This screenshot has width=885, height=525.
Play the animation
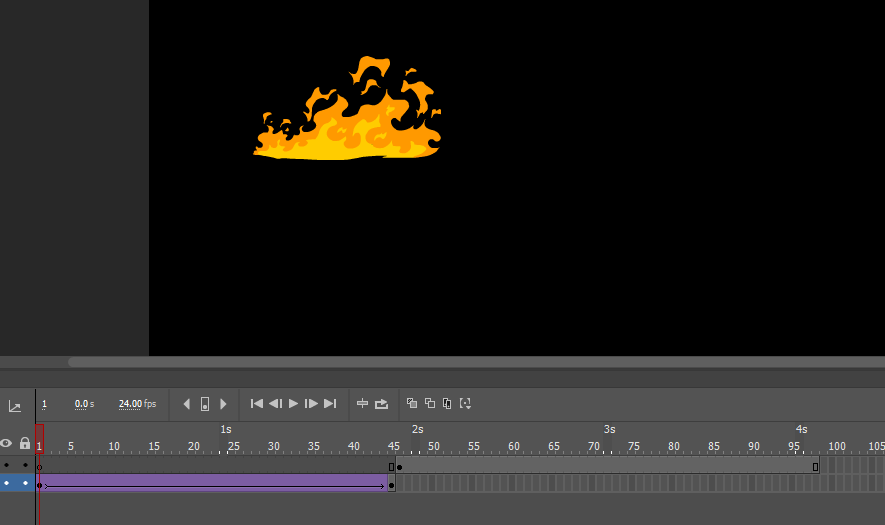[293, 404]
